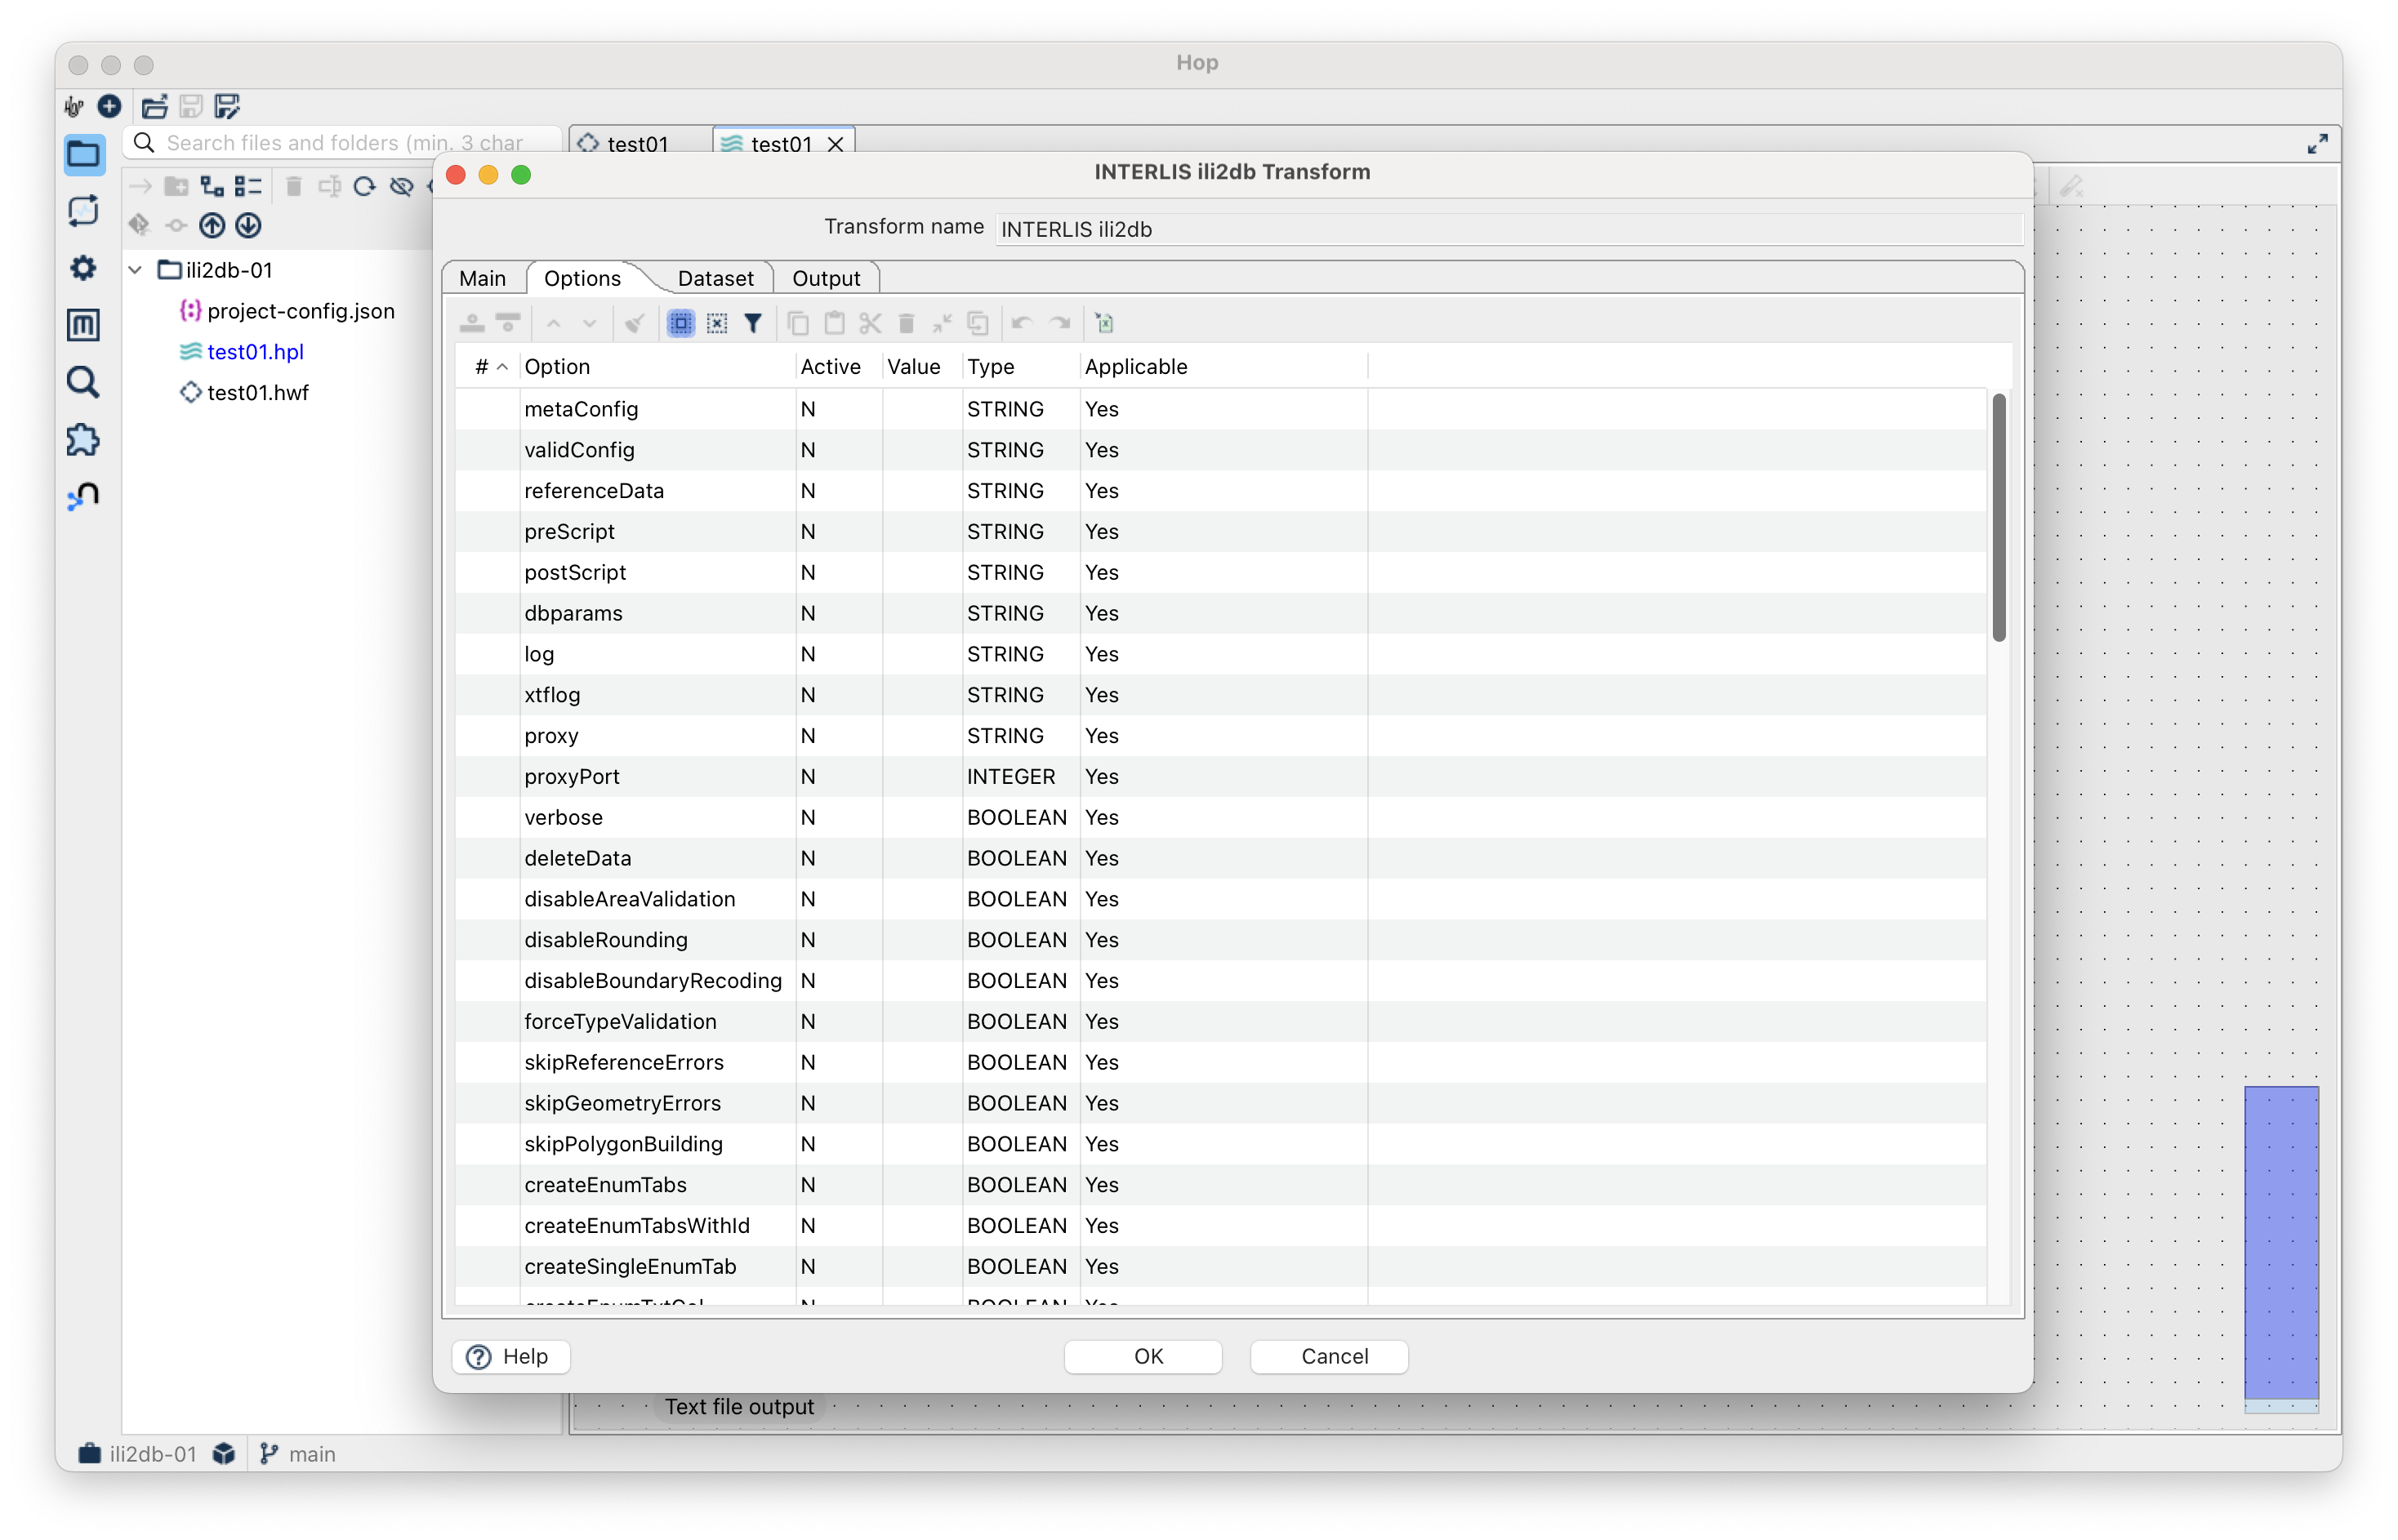Click the delete rows trash icon

coord(906,323)
